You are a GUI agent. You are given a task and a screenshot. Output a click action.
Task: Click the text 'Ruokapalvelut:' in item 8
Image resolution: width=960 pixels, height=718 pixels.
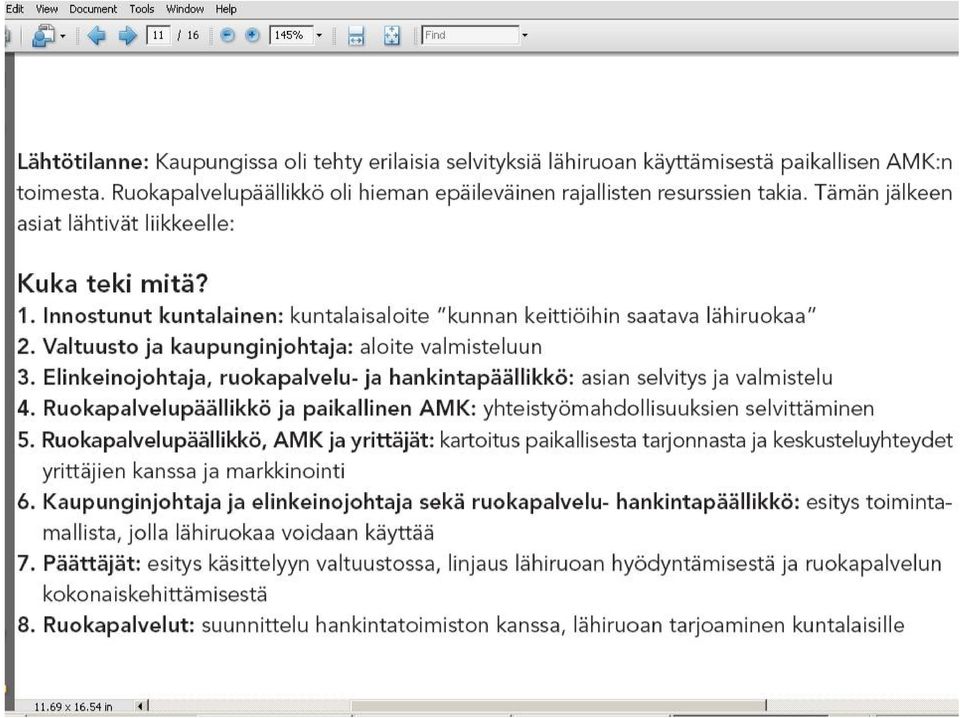point(119,626)
